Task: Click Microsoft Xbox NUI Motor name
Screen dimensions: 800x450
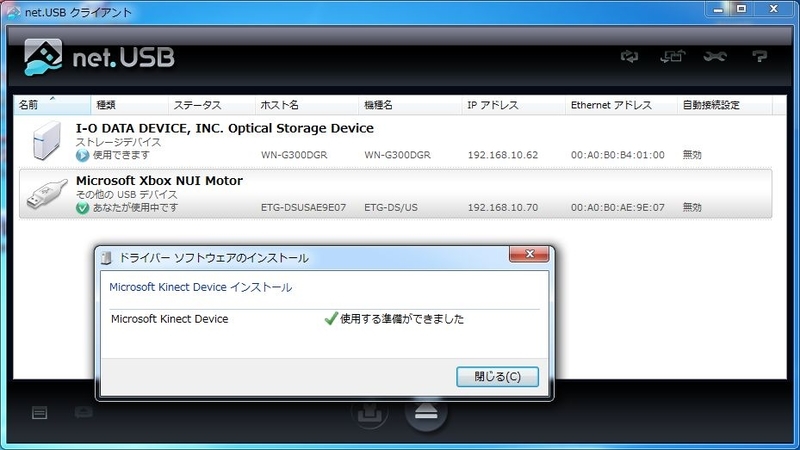Action: pyautogui.click(x=159, y=181)
